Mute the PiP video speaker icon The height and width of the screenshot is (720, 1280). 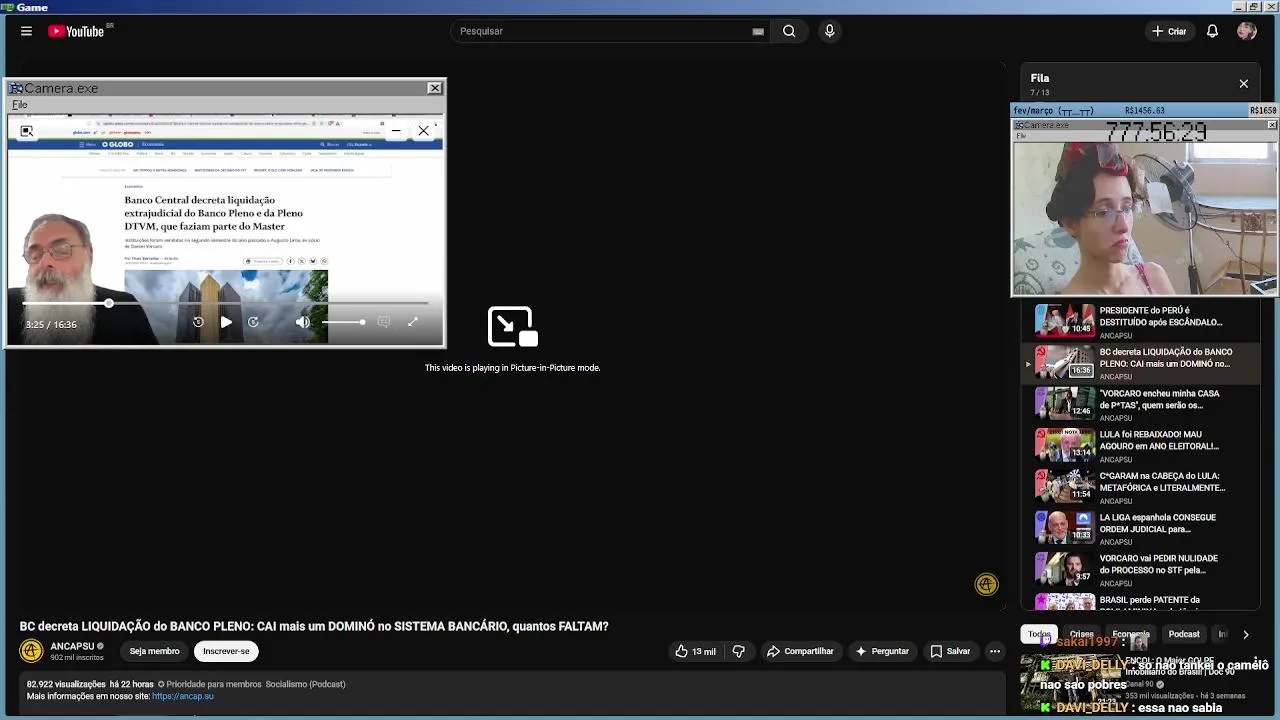(303, 322)
